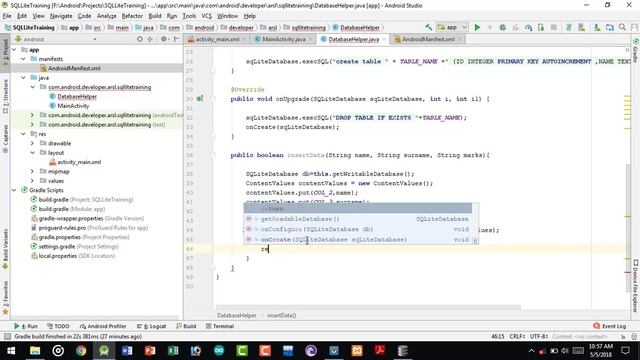Open Google Chrome from the taskbar
The image size is (640, 360).
click(81, 351)
